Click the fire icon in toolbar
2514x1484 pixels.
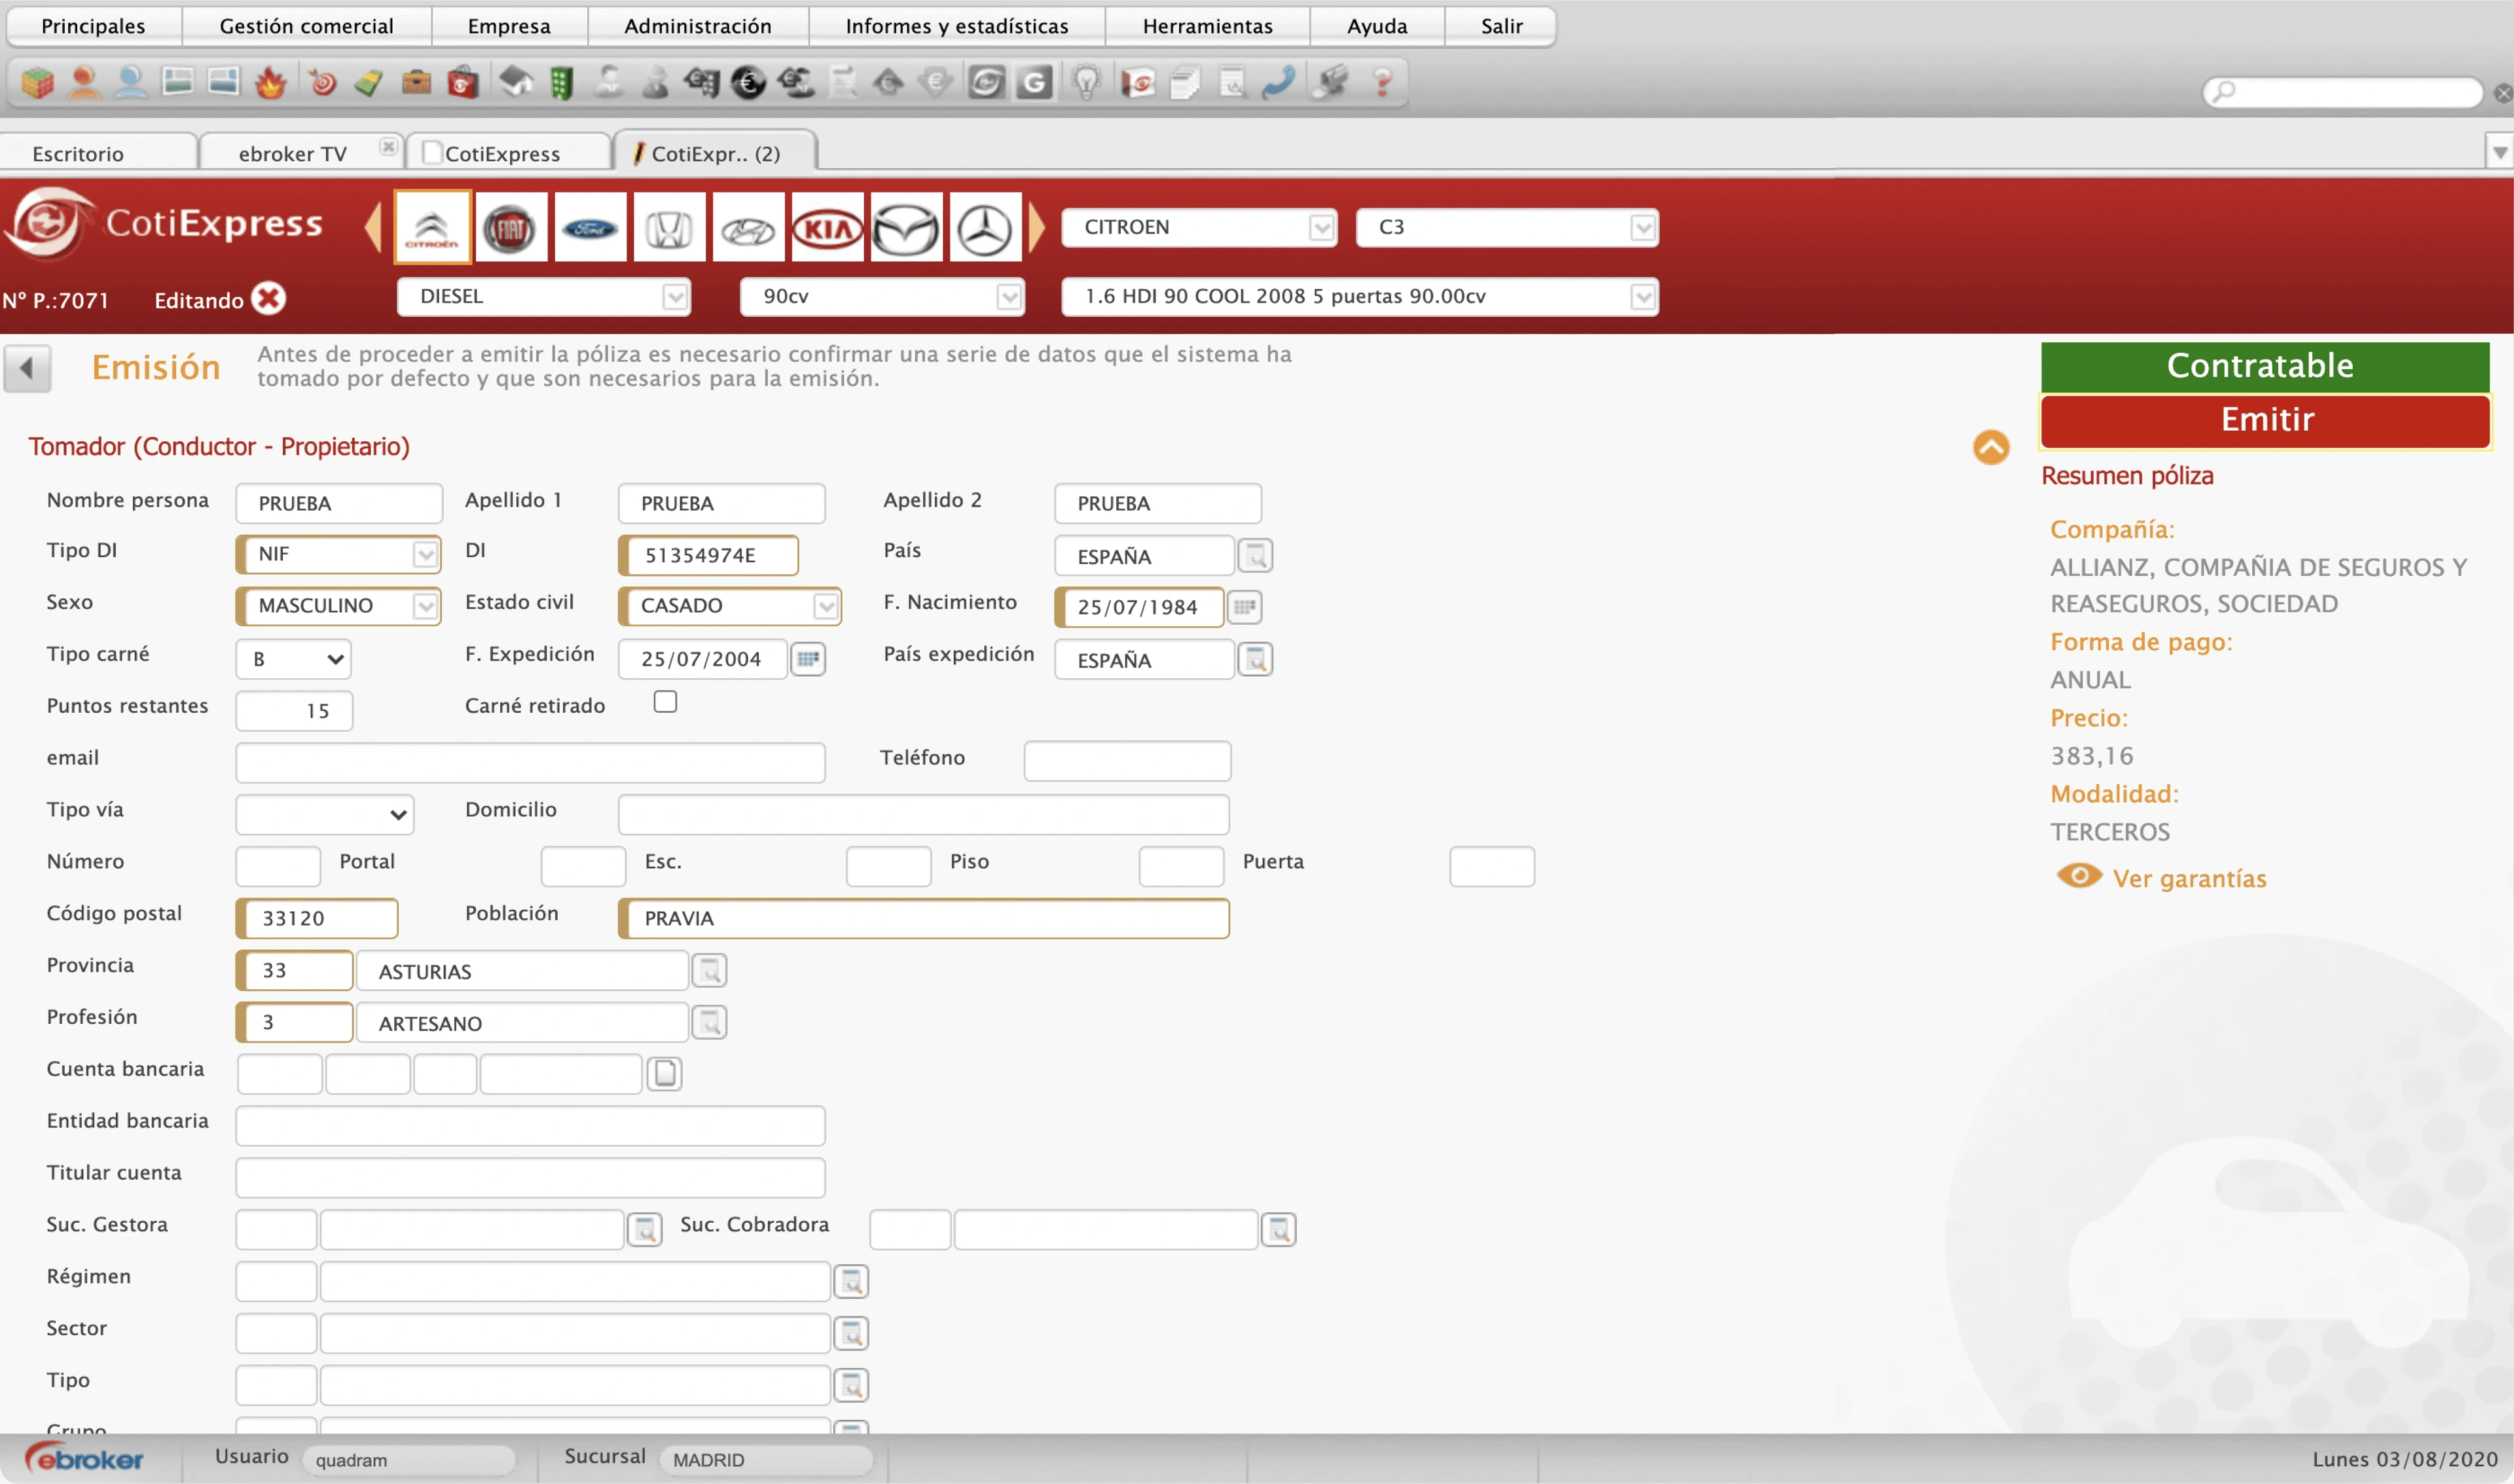pos(270,82)
